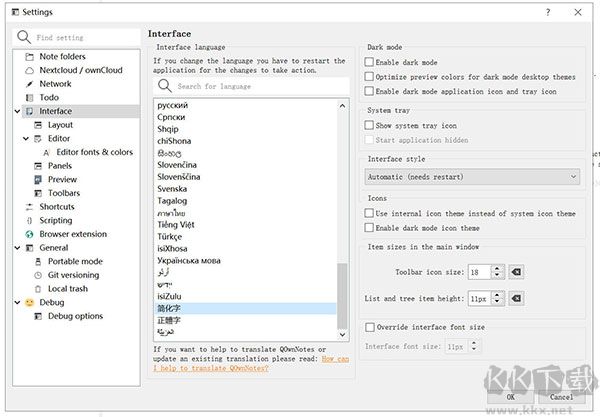The width and height of the screenshot is (600, 417).
Task: Select Portable mode in settings tree
Action: (x=75, y=261)
